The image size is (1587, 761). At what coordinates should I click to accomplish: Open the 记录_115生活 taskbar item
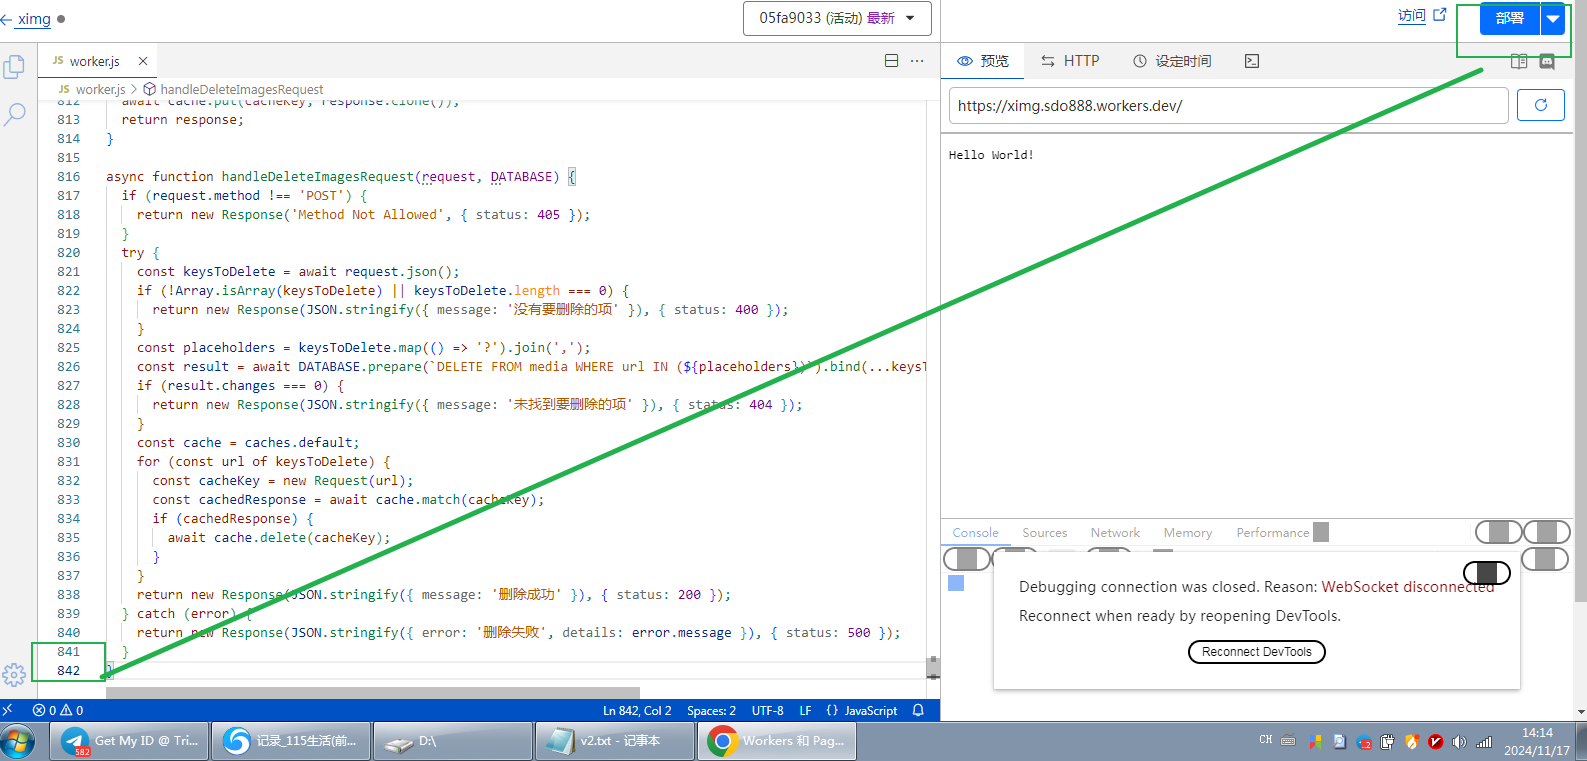coord(291,741)
